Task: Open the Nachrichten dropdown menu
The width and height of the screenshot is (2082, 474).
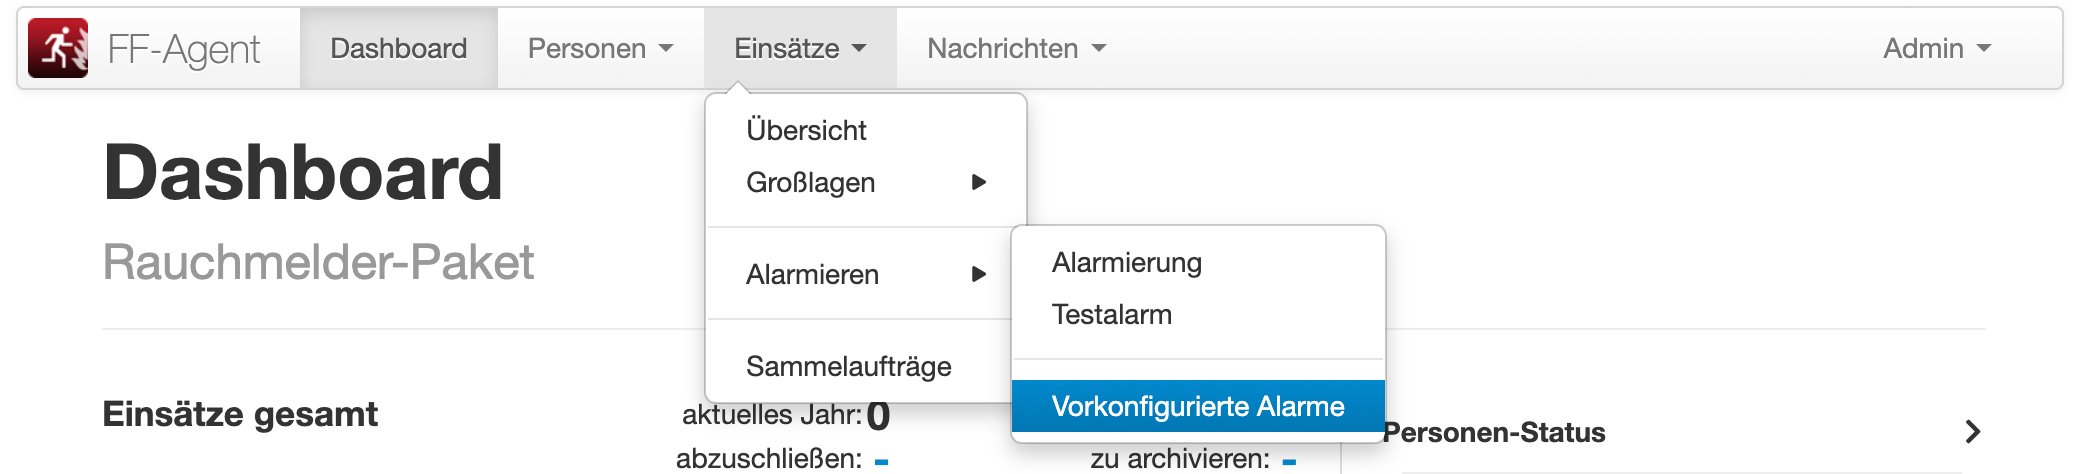Action: click(1016, 49)
